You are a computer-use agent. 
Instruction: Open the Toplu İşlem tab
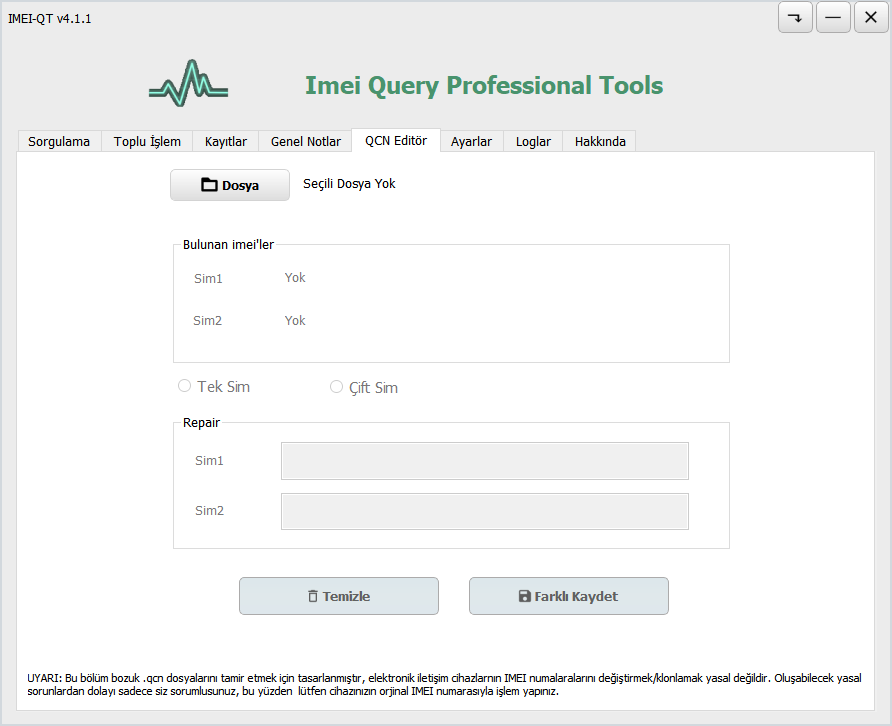[147, 141]
